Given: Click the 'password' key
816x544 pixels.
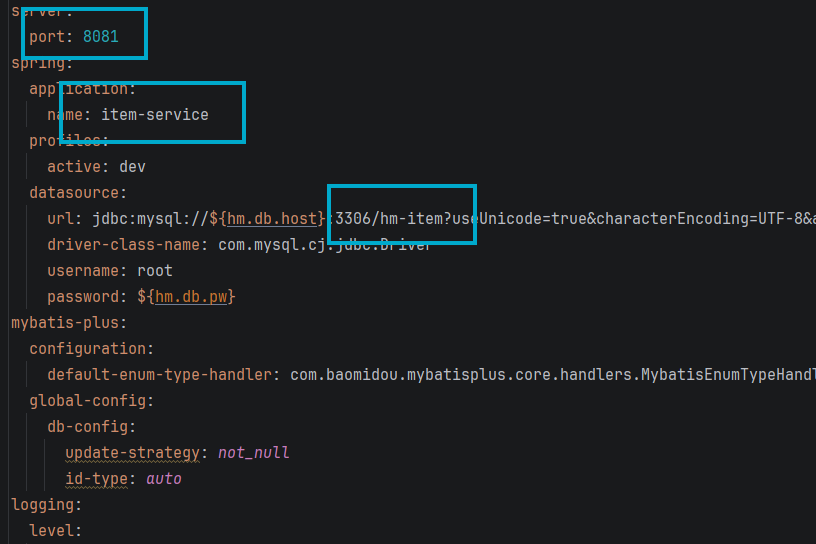Looking at the screenshot, I should click(83, 297).
